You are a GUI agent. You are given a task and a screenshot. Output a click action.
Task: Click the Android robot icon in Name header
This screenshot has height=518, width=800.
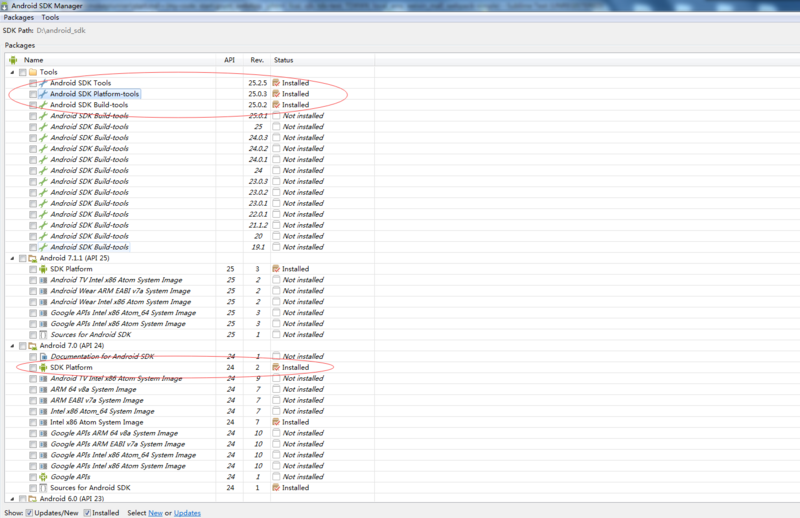tap(13, 60)
